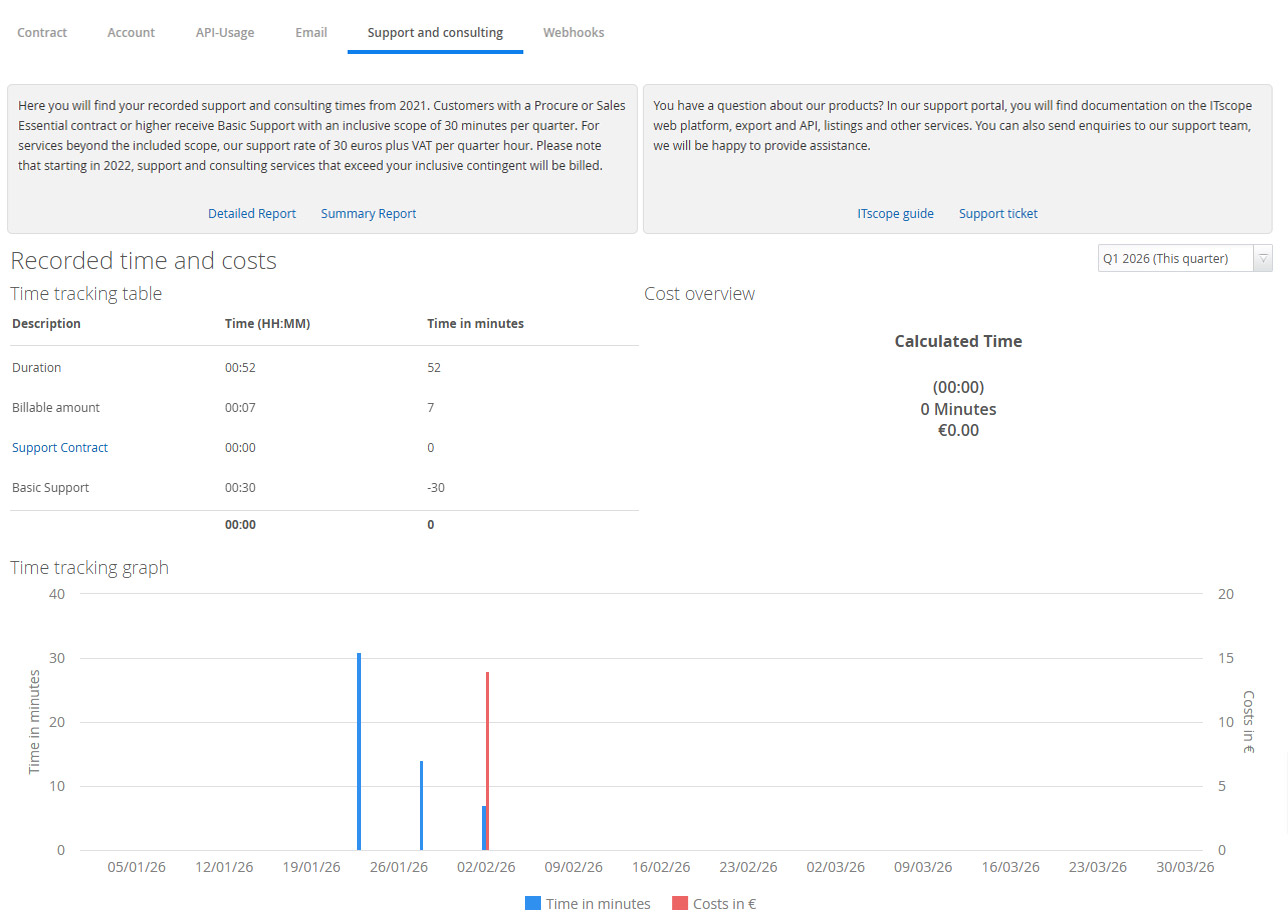Open the Detailed Report
Screen dimensions: 1288x920
[251, 213]
